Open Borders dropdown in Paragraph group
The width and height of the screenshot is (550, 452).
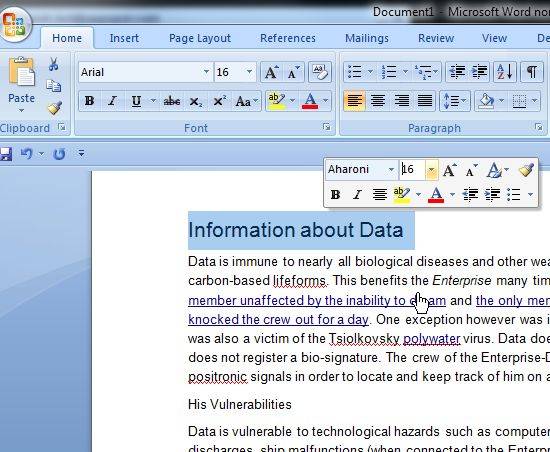tap(535, 101)
